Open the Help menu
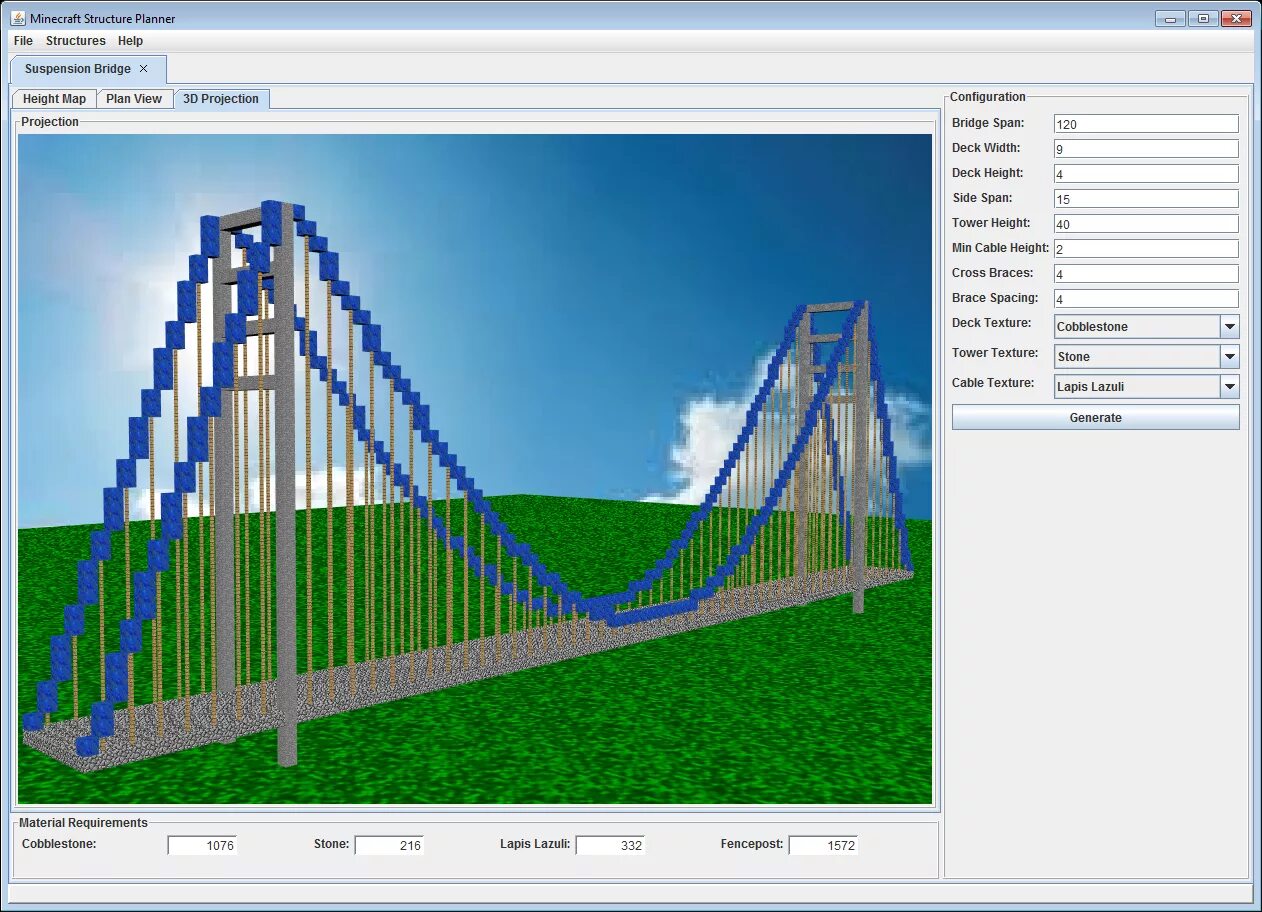This screenshot has height=912, width=1262. tap(130, 41)
